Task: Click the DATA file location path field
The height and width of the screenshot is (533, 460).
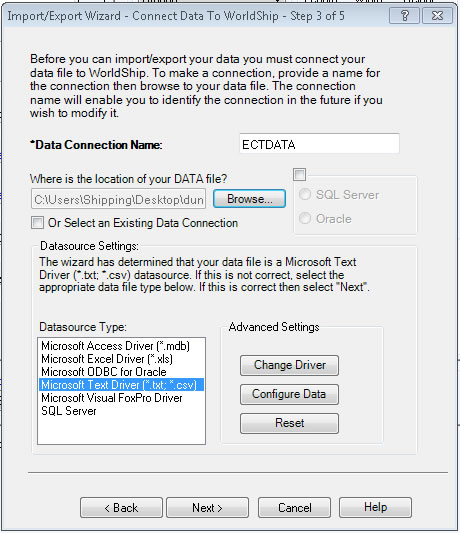Action: click(x=119, y=199)
